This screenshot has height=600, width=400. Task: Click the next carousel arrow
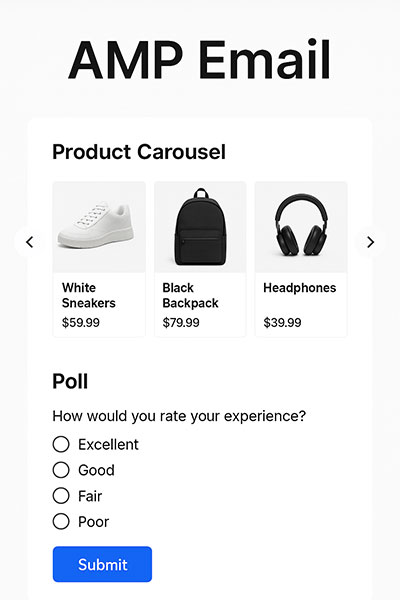[x=370, y=242]
